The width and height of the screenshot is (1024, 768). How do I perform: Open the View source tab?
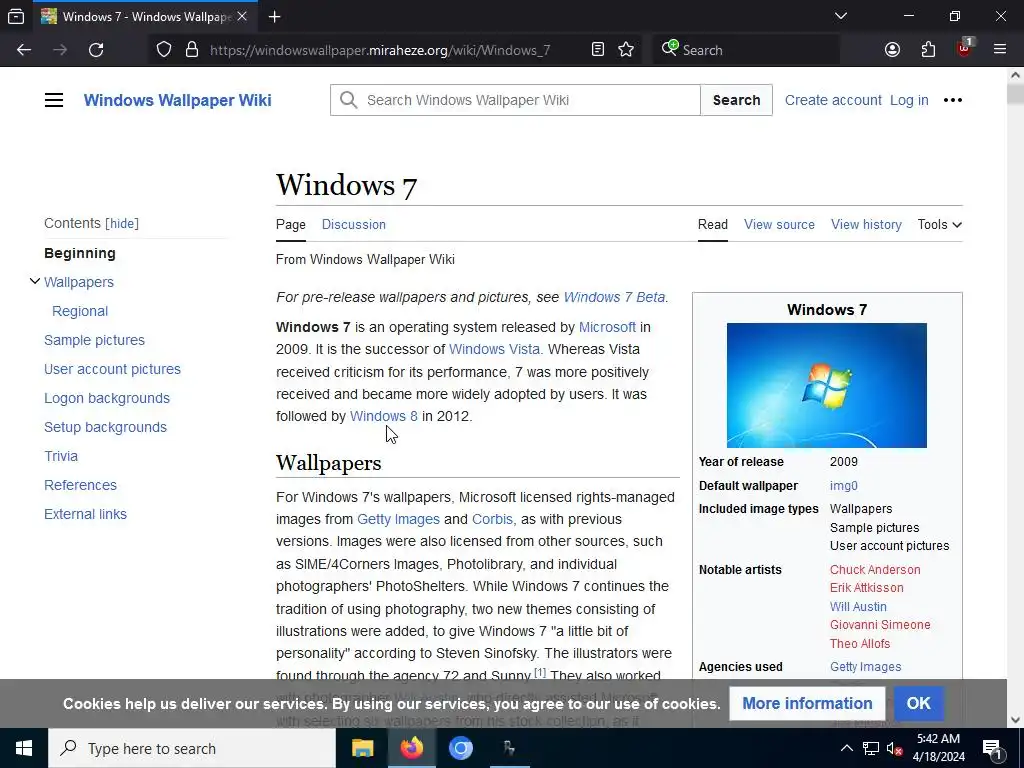(779, 225)
